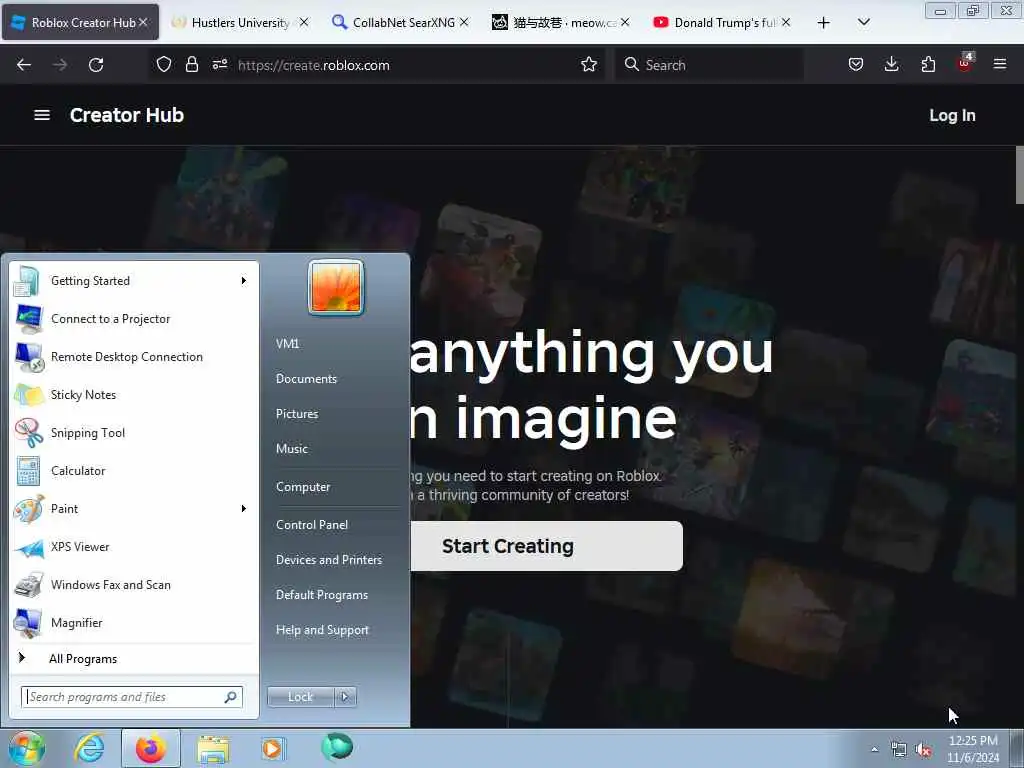Click Search programs and files box
1024x768 pixels.
tap(131, 697)
